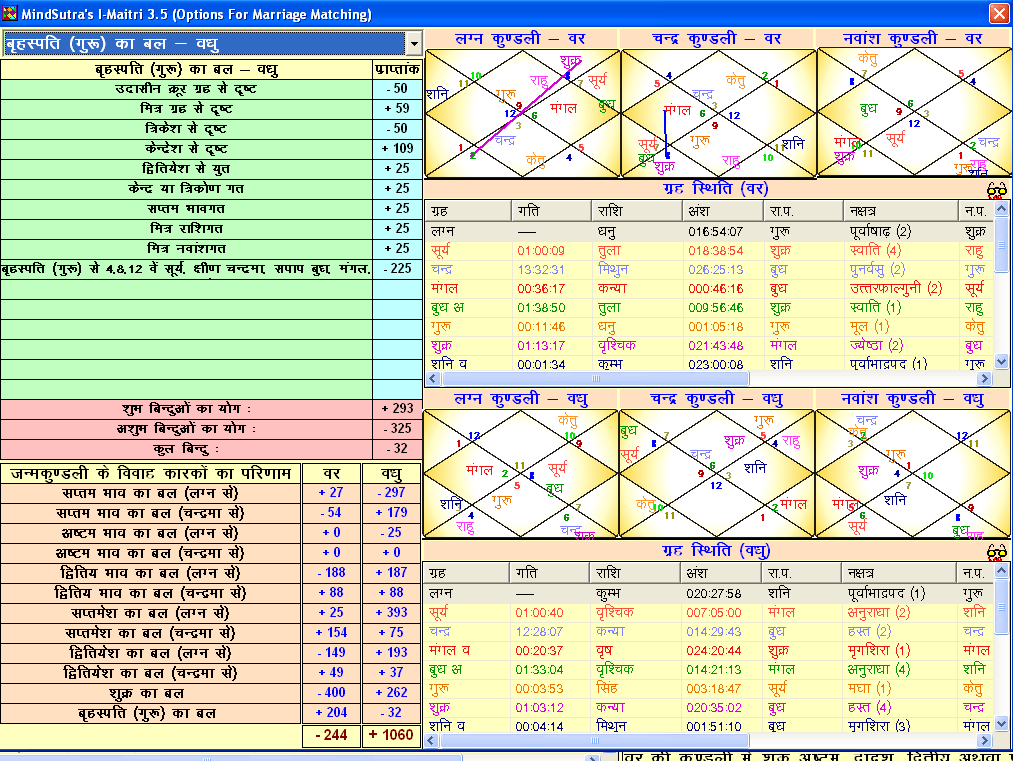1013x761 pixels.
Task: Close the Options For Marriage Matching window
Action: 998,13
